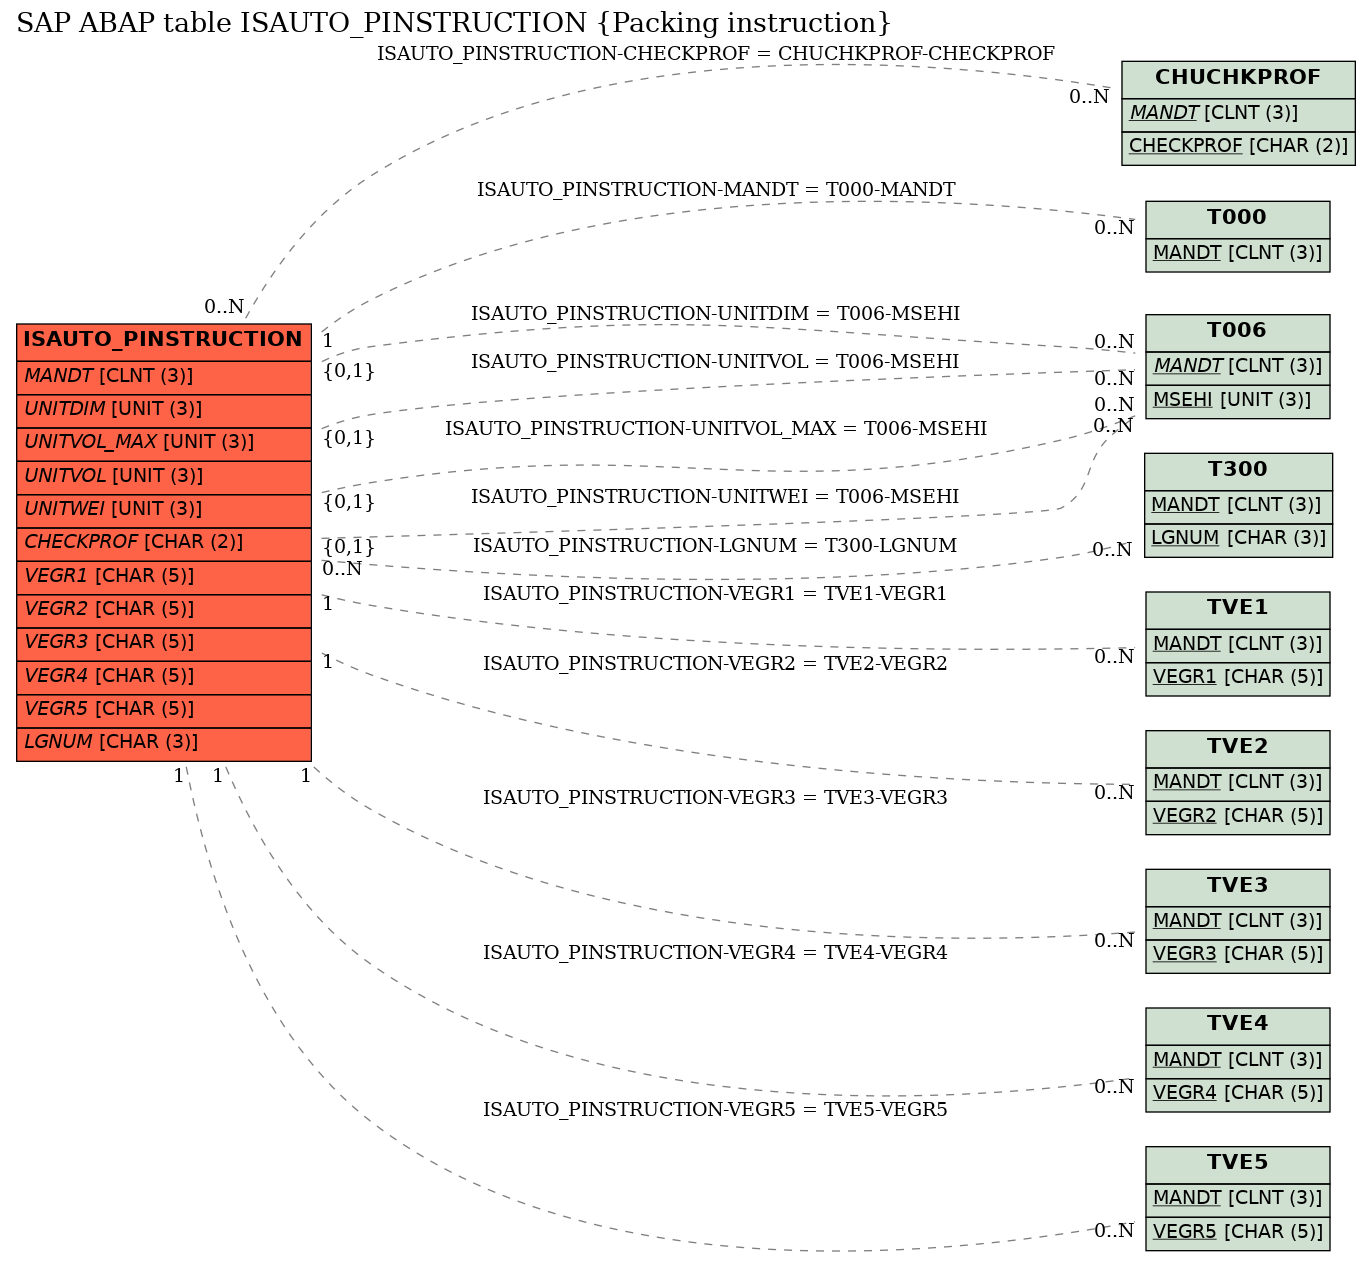Click the VEGR1 = TVE1-VEGR1 relation label

716,594
